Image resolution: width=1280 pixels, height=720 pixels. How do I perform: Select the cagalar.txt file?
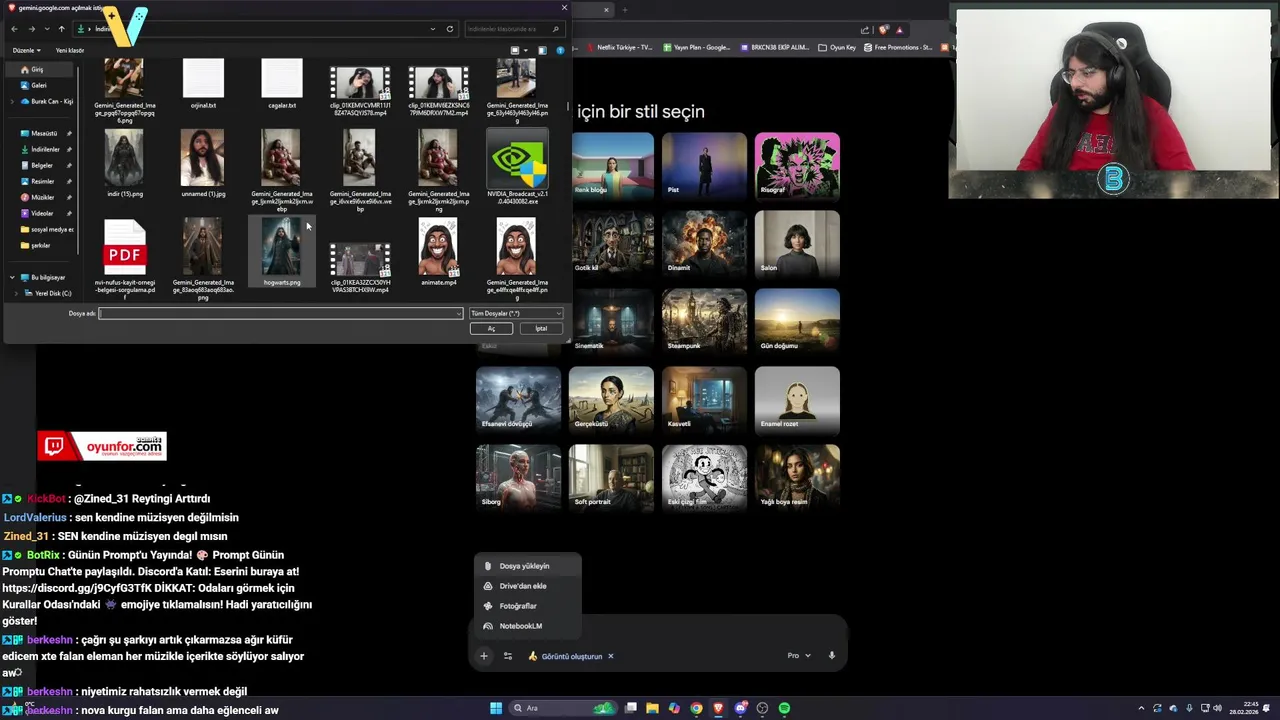282,84
